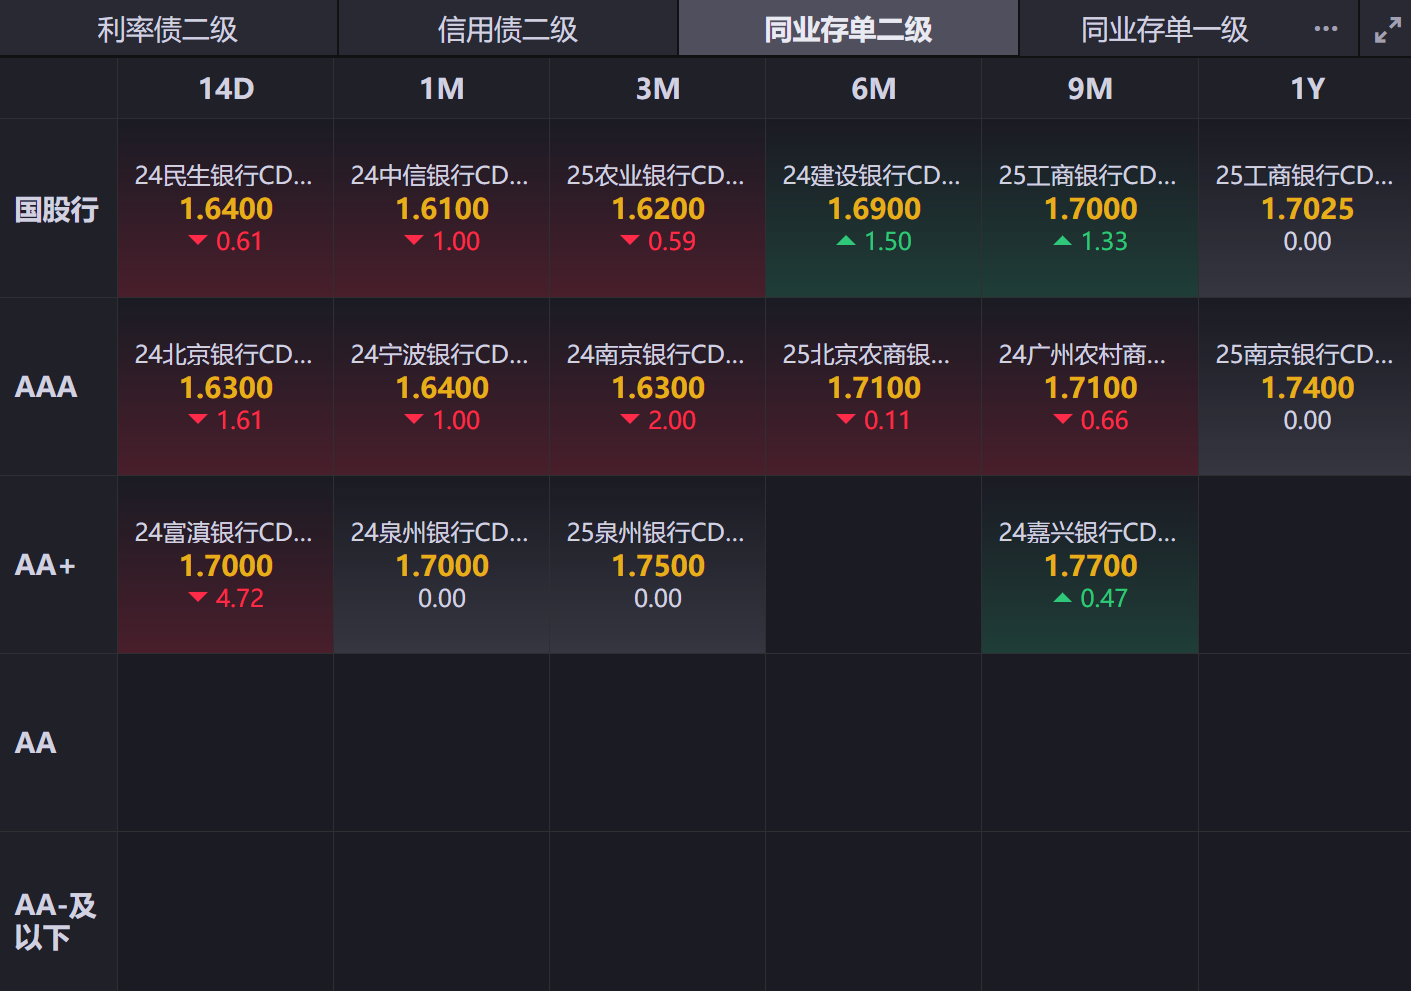This screenshot has width=1411, height=991.
Task: Open 25南京银行CD cell at 1.7400
Action: click(x=1305, y=387)
